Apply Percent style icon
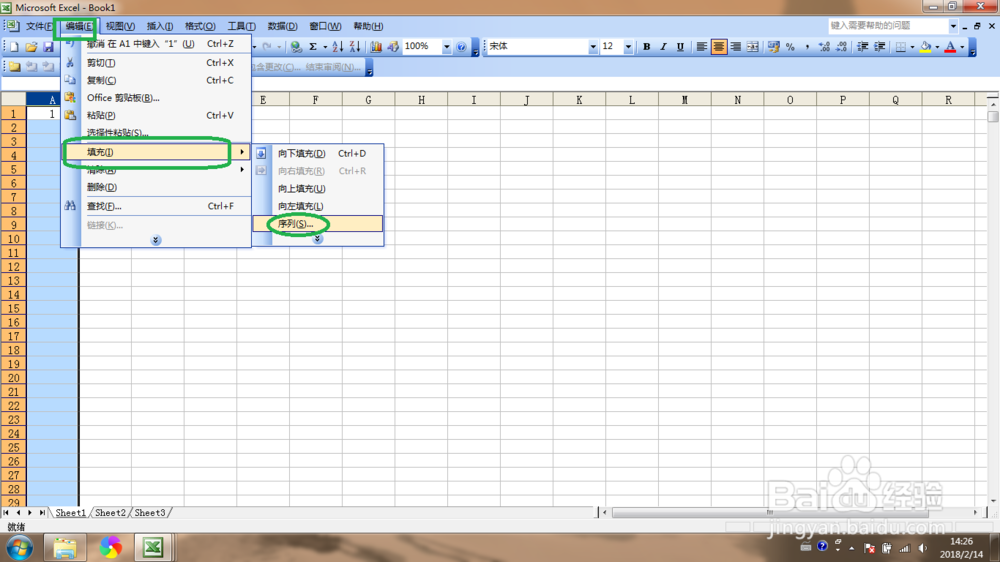 click(x=790, y=47)
